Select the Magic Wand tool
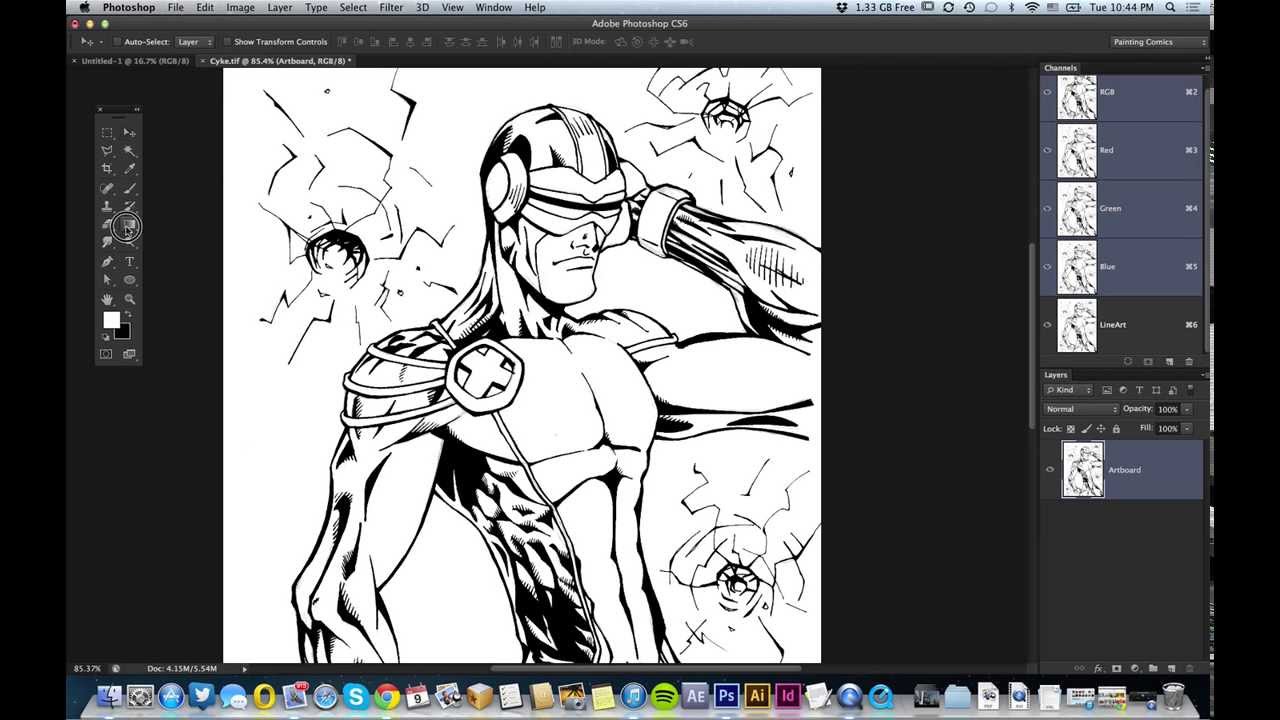The width and height of the screenshot is (1280, 720). tap(129, 151)
